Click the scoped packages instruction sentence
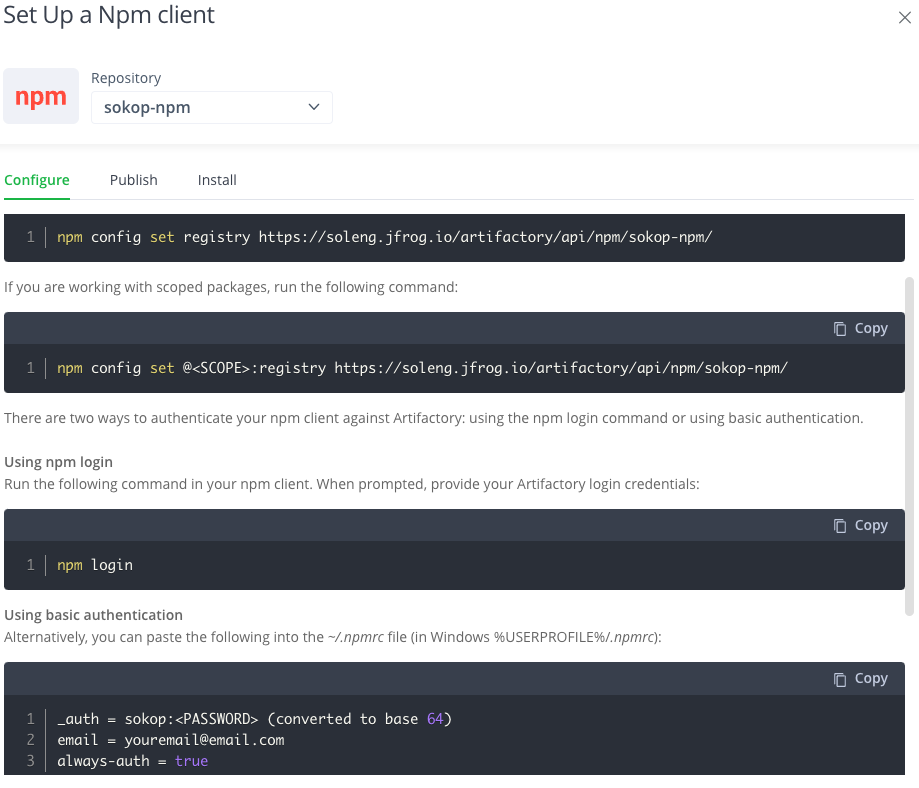This screenshot has width=919, height=788. [x=231, y=287]
